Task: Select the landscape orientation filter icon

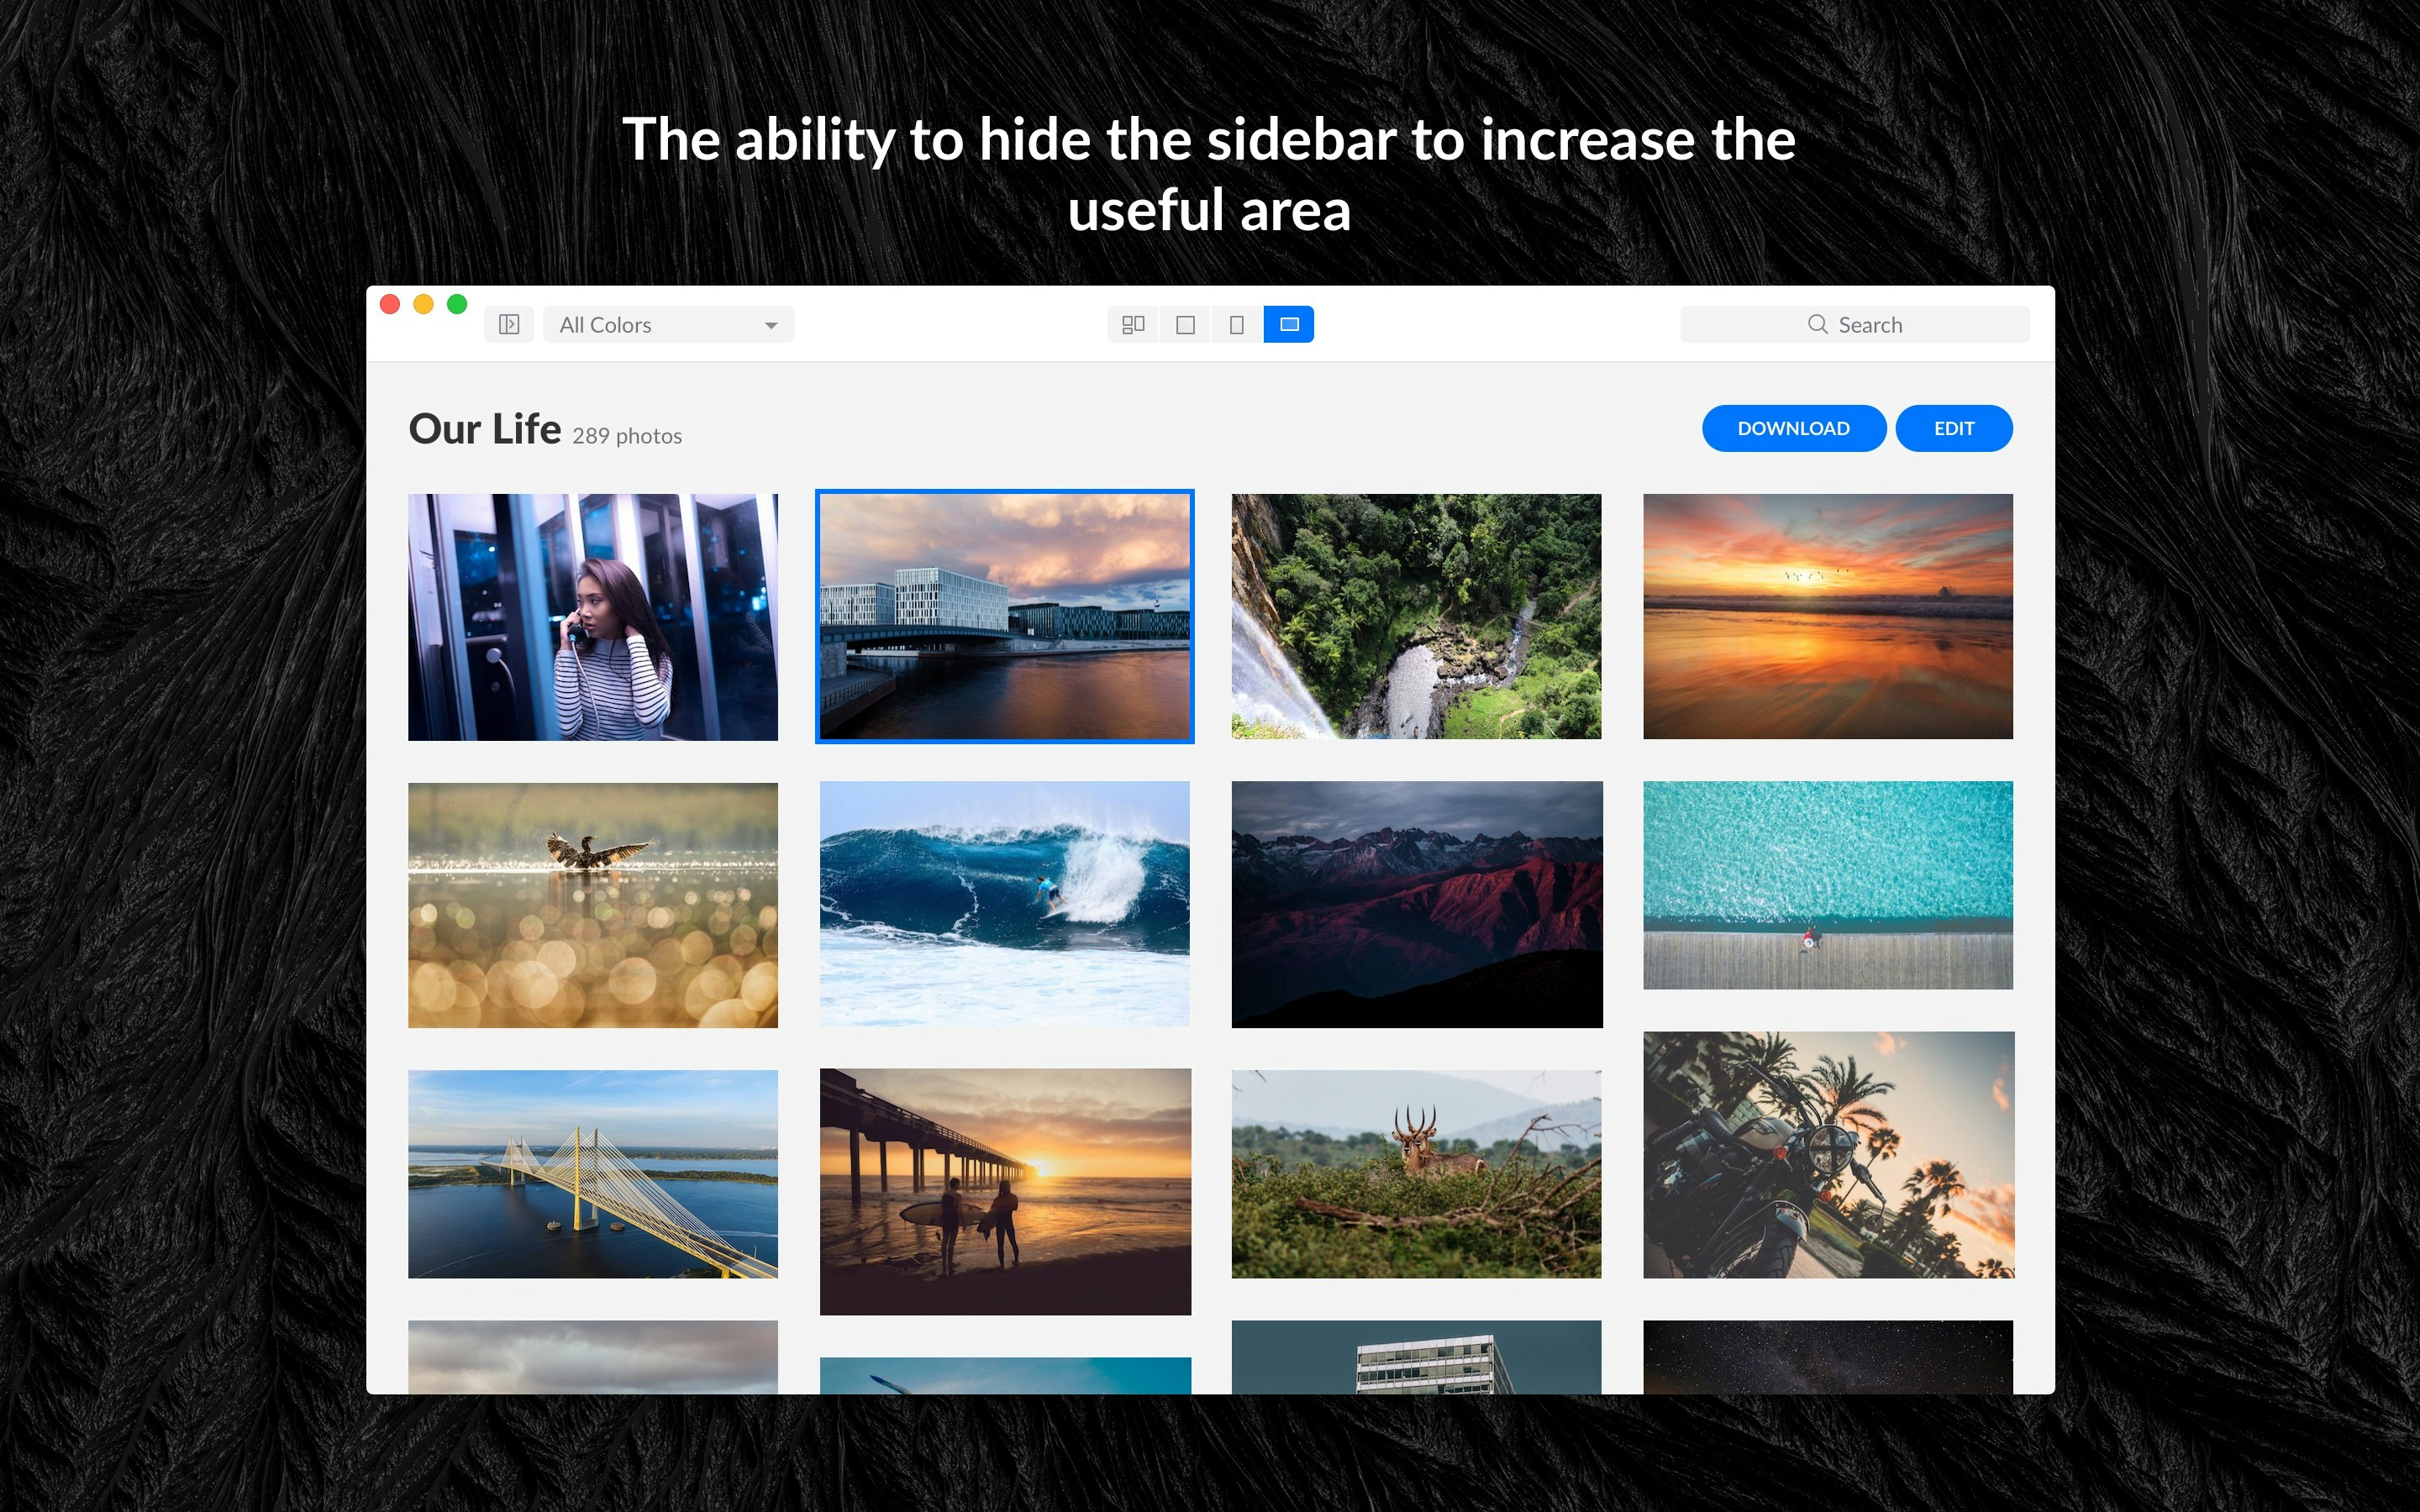Action: tap(1289, 324)
